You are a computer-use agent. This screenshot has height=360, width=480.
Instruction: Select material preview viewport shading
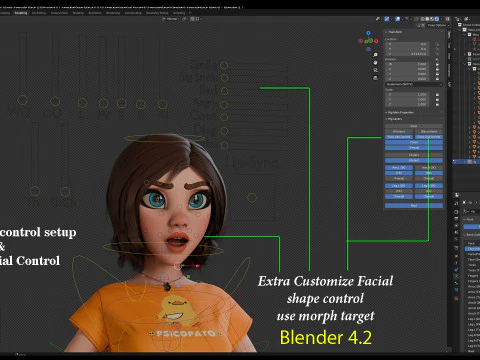coord(432,19)
